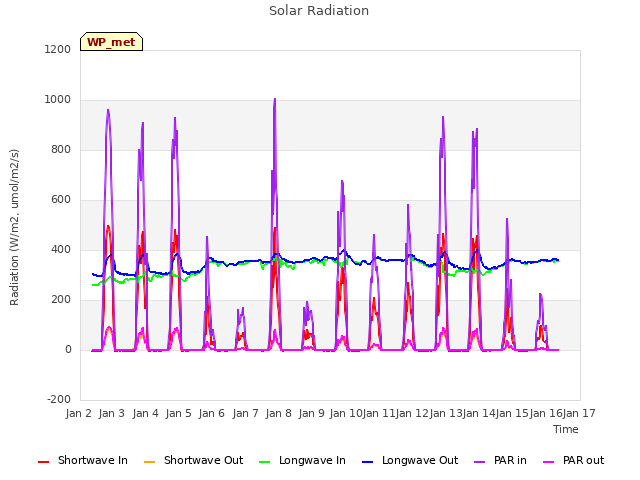The image size is (640, 480).
Task: Toggle the PAR in legend entry
Action: pos(500,460)
